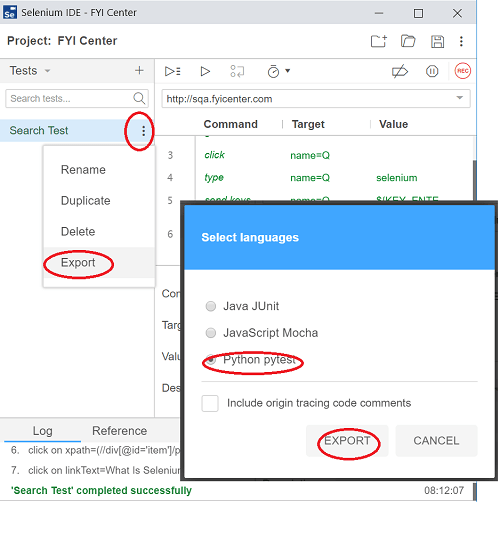Run current test play icon
This screenshot has width=500, height=542.
205,71
